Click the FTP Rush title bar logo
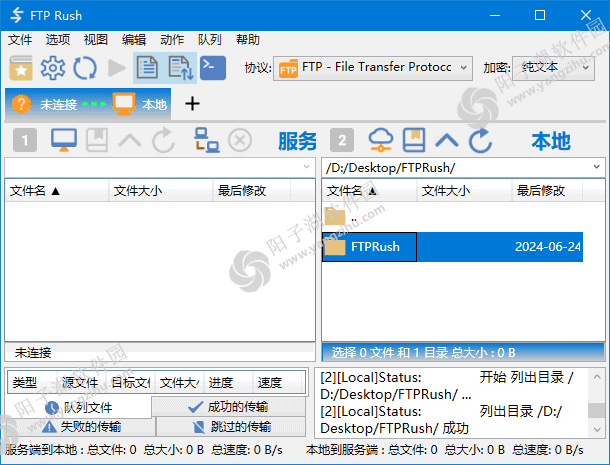 (17, 15)
